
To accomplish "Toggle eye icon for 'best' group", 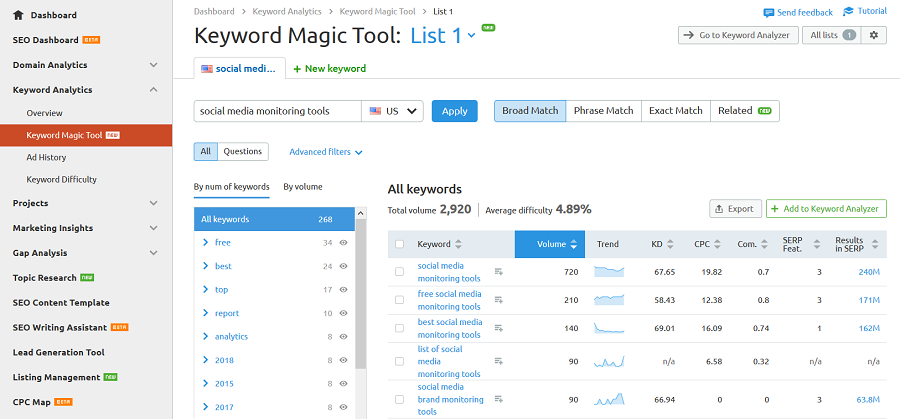I will [343, 266].
